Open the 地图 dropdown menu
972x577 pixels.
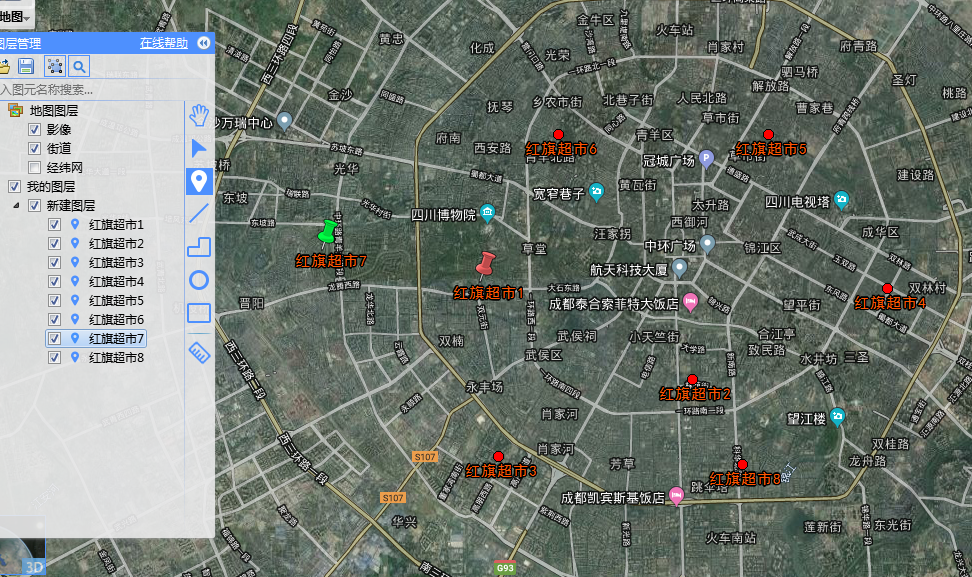15,17
